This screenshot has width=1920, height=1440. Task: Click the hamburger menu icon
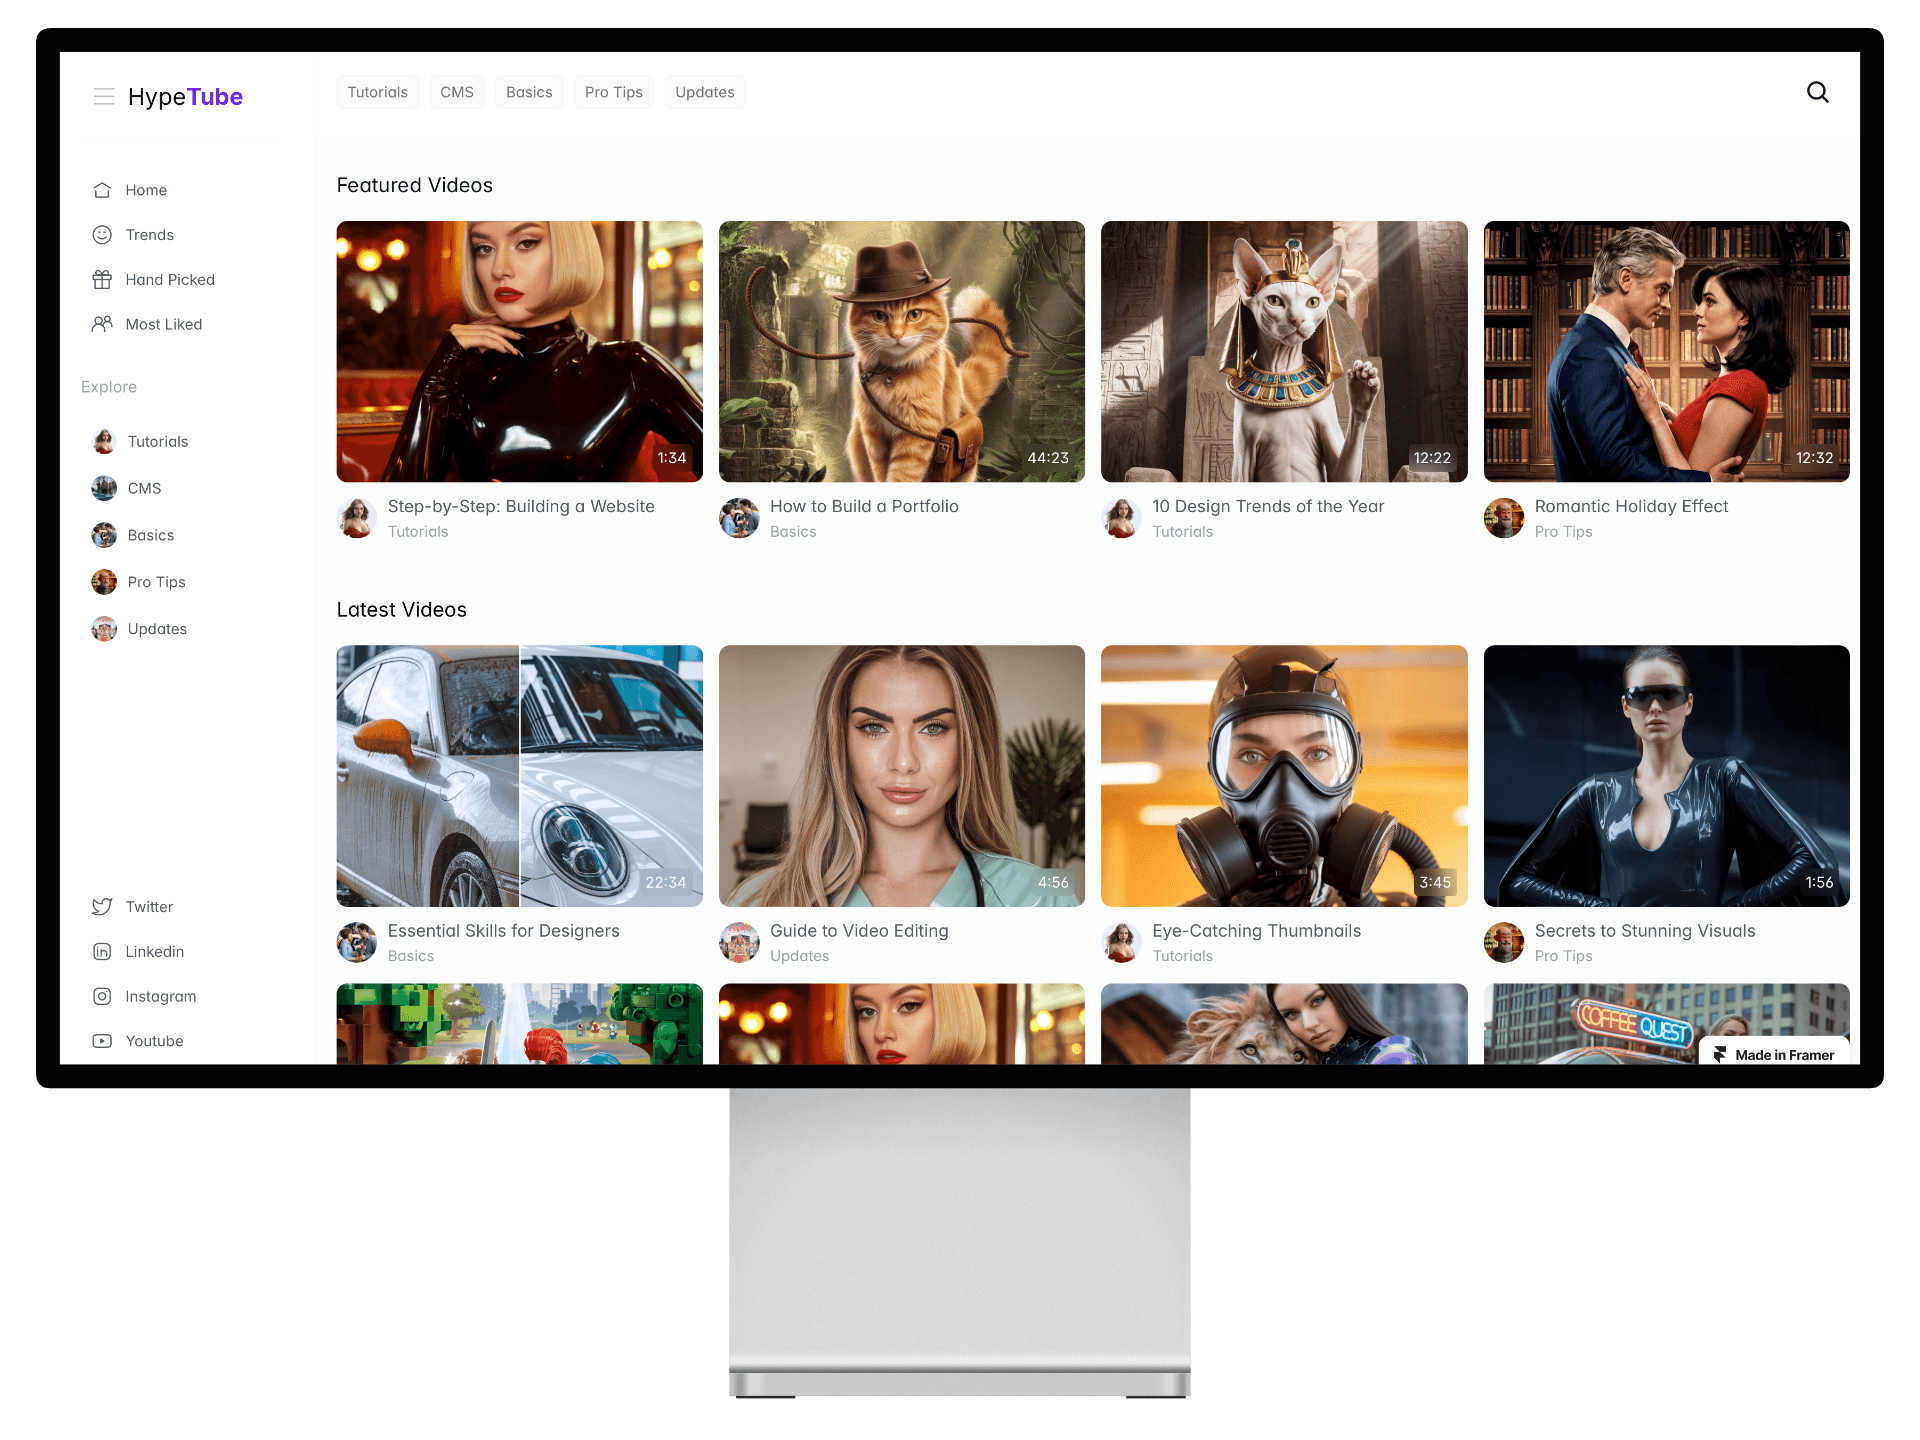pyautogui.click(x=101, y=95)
